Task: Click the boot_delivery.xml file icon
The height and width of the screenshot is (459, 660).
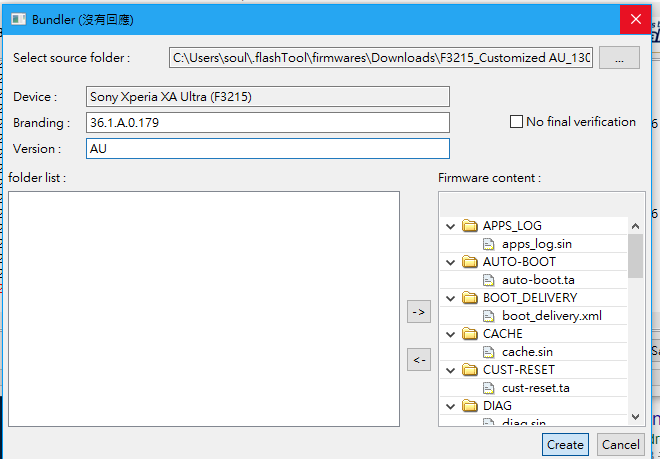Action: point(488,316)
